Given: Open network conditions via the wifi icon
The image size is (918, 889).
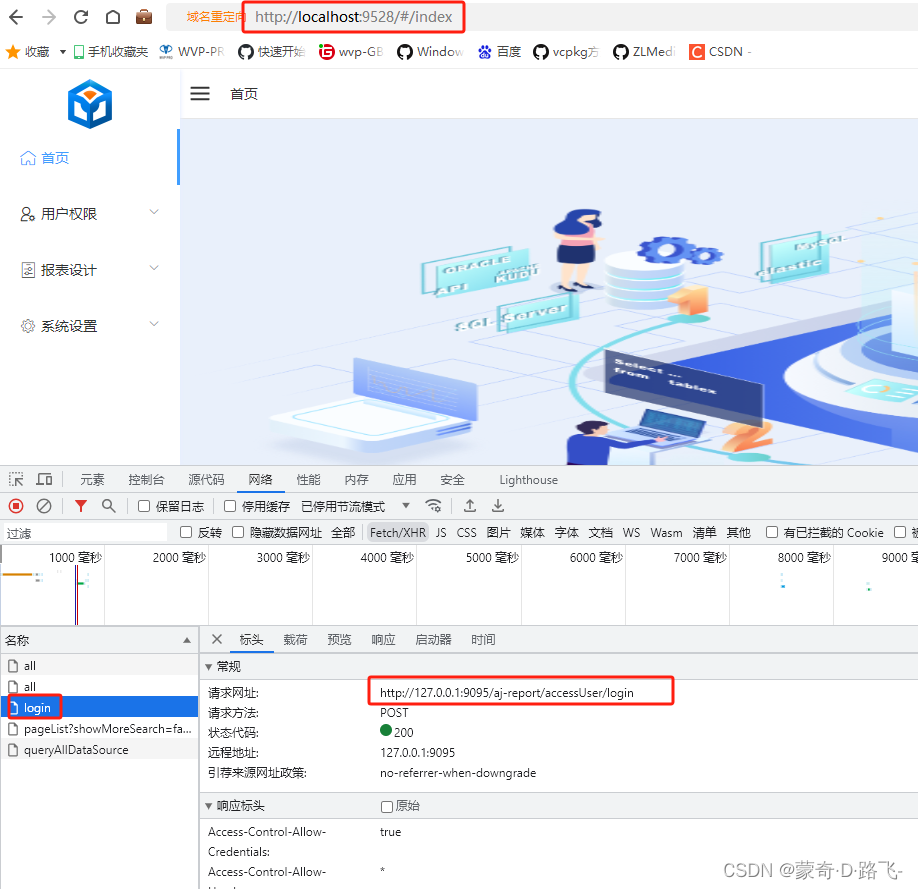Looking at the screenshot, I should click(x=434, y=506).
